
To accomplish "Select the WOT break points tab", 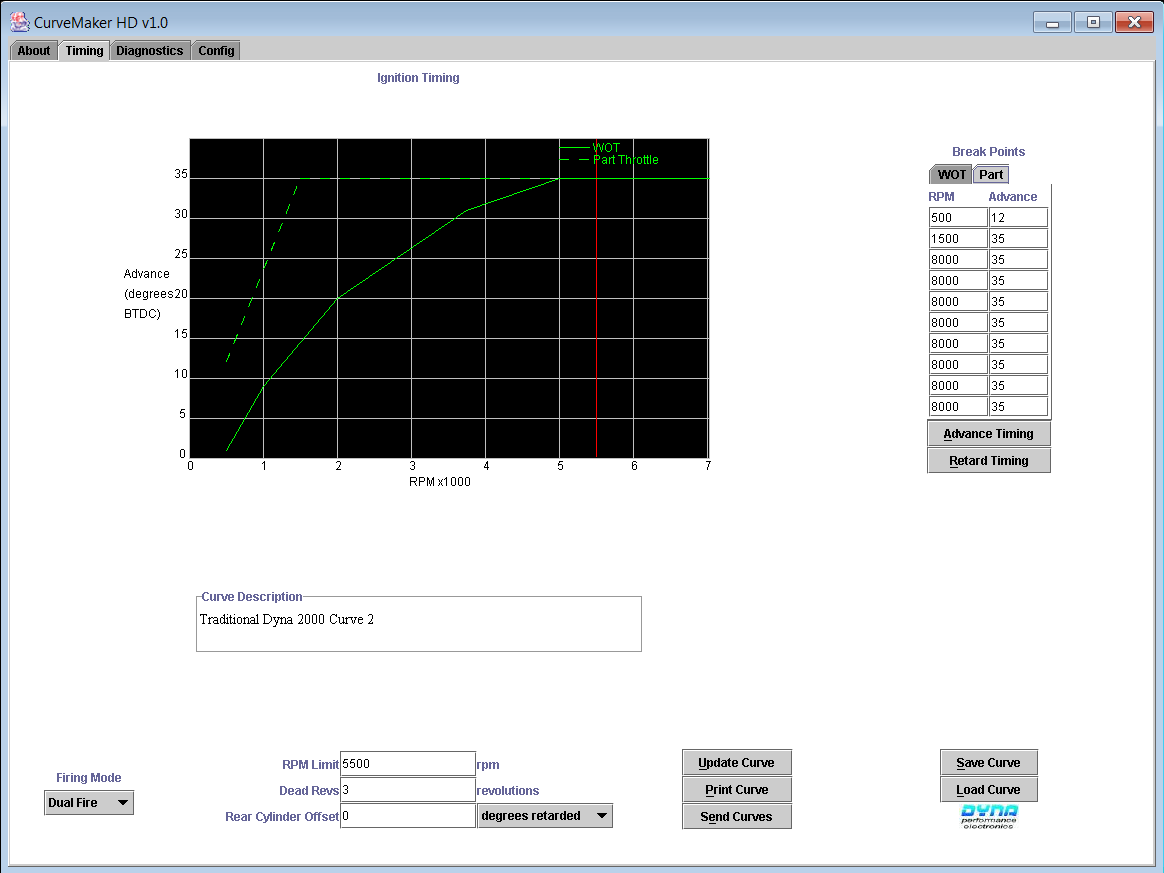I will point(951,175).
